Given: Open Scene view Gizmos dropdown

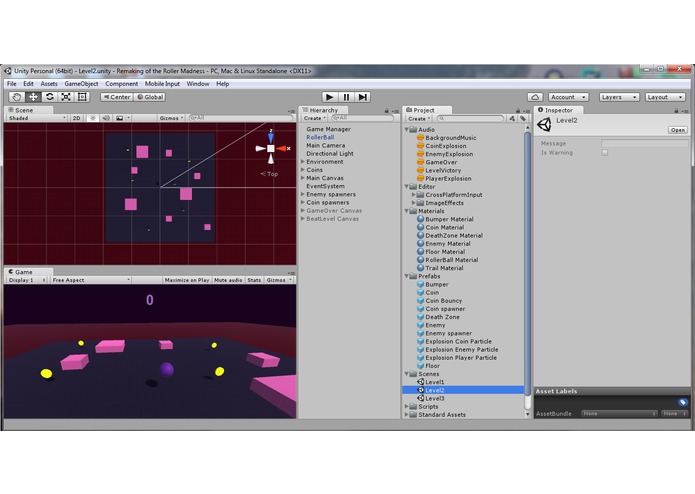Looking at the screenshot, I should tap(171, 118).
